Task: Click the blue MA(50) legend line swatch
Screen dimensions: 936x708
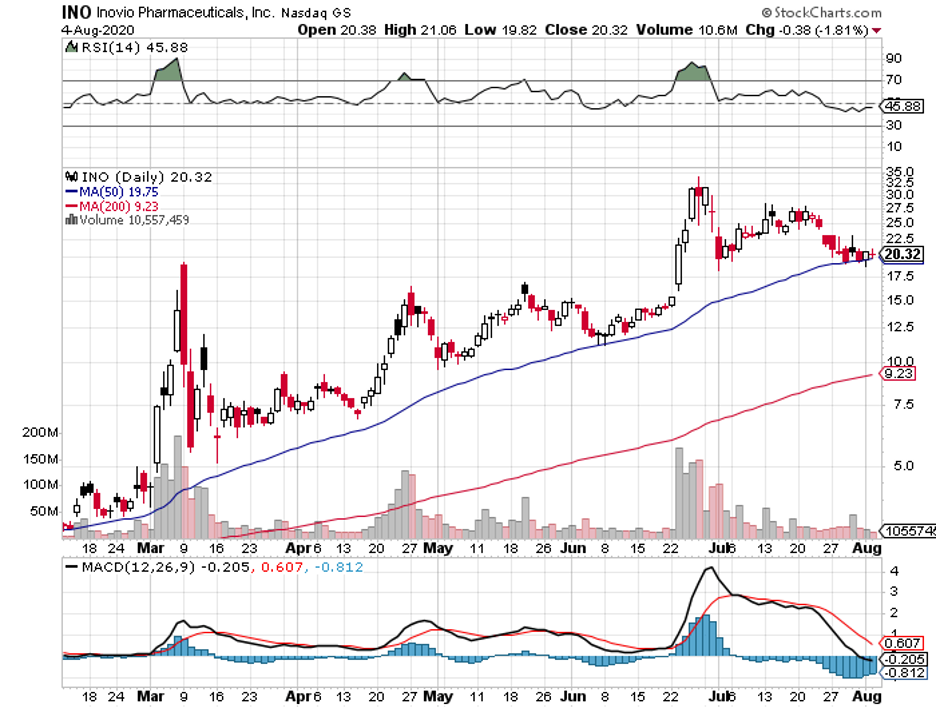Action: 71,192
